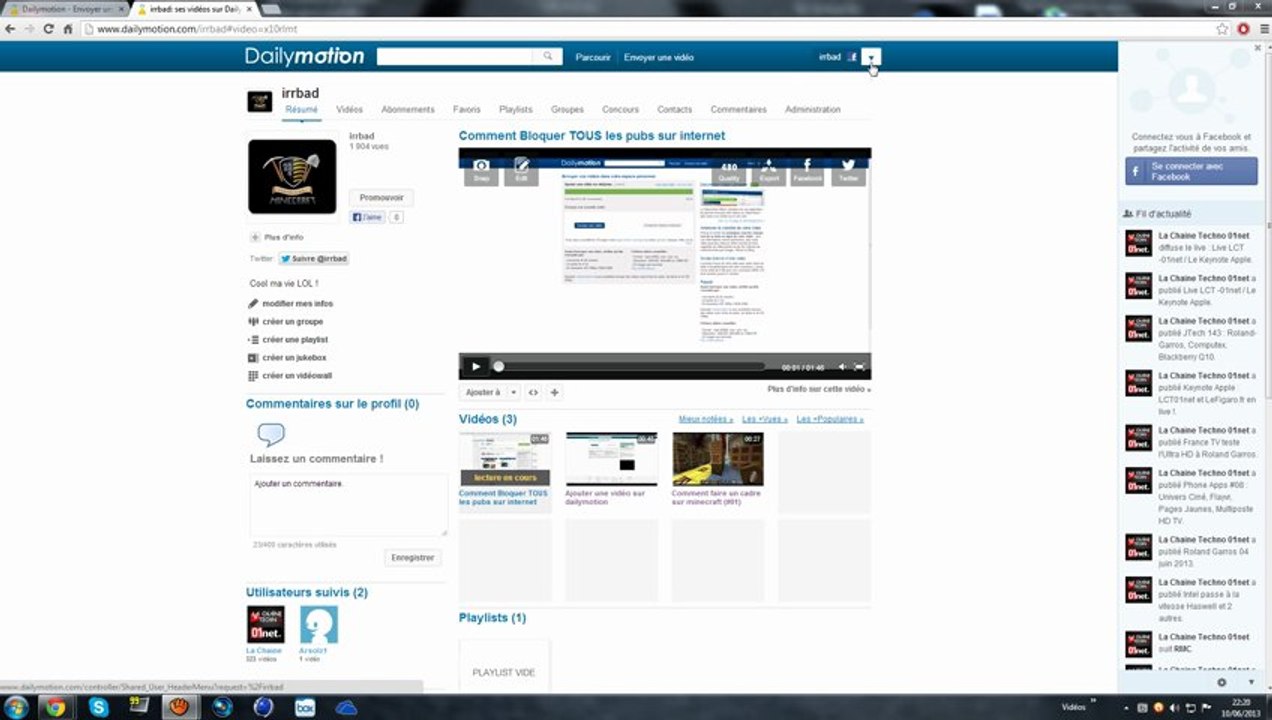The width and height of the screenshot is (1272, 720).
Task: Open the Commentaires tab
Action: tap(738, 109)
